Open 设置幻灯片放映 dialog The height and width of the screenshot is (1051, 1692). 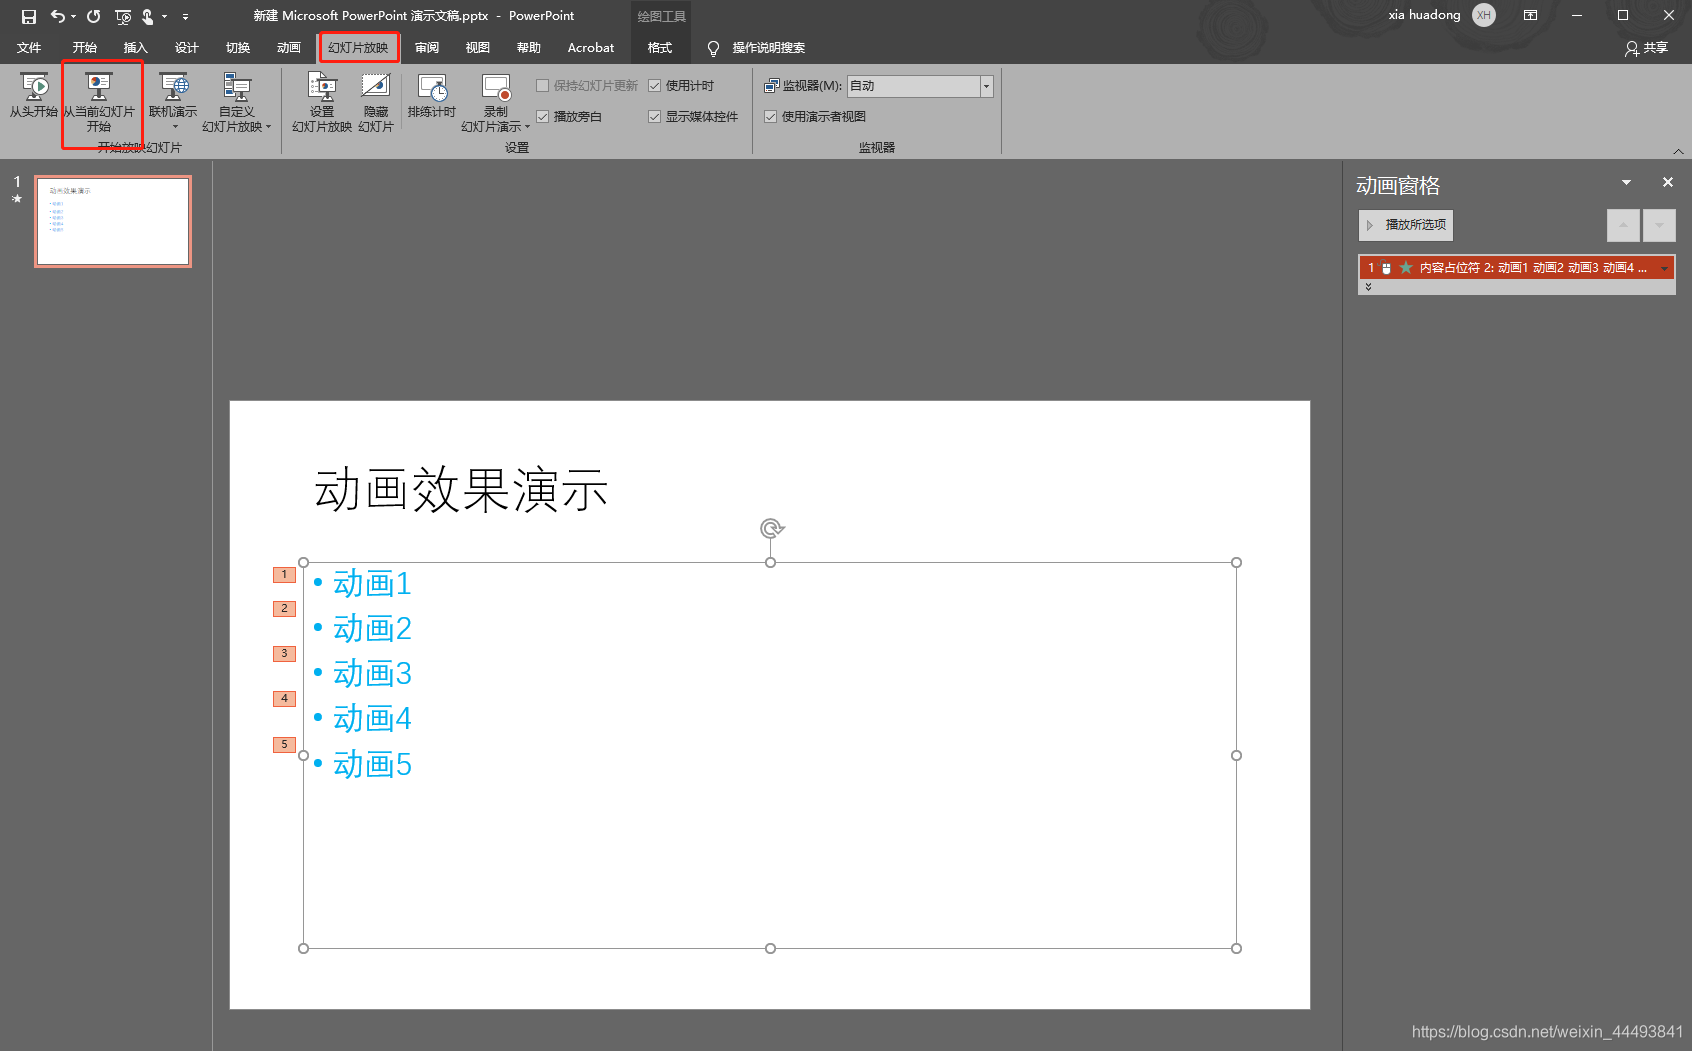[x=322, y=102]
